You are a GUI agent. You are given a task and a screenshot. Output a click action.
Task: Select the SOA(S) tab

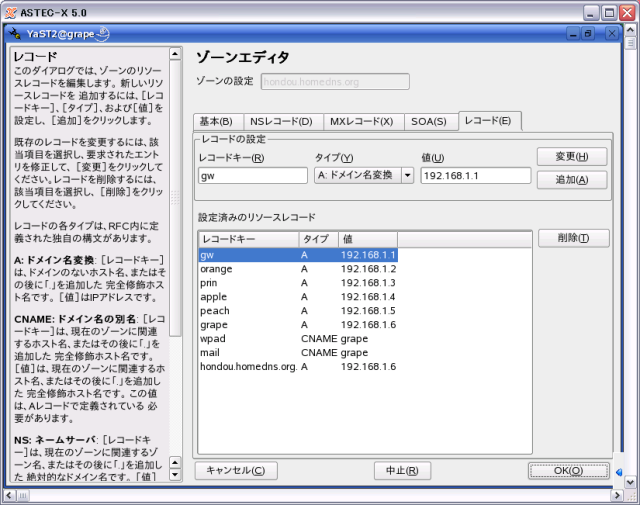pos(428,122)
